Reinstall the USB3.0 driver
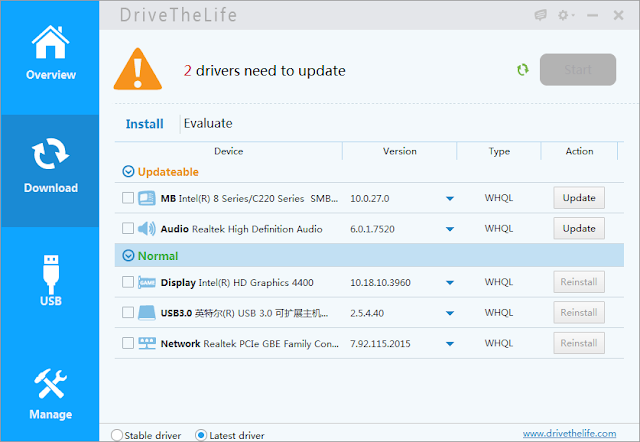 579,313
